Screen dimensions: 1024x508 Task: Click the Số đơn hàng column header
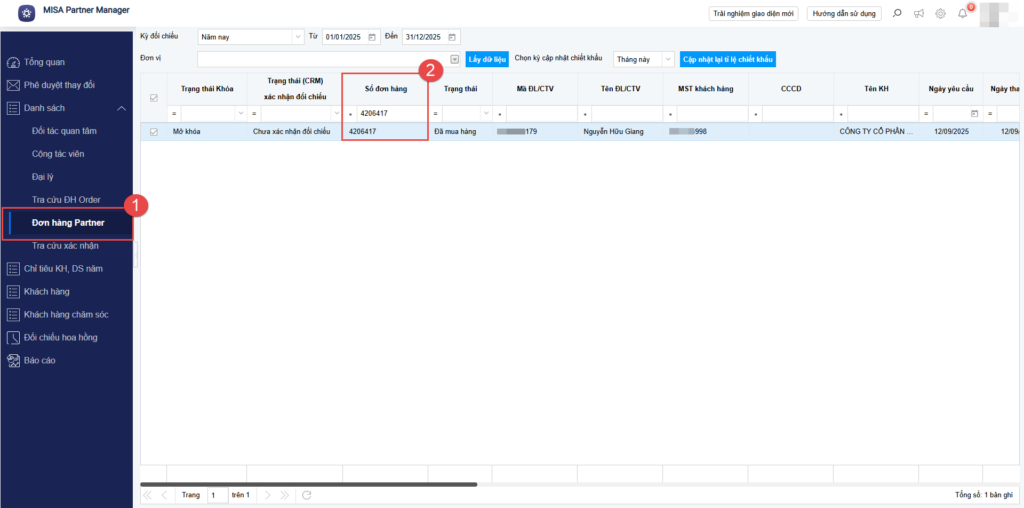coord(385,89)
